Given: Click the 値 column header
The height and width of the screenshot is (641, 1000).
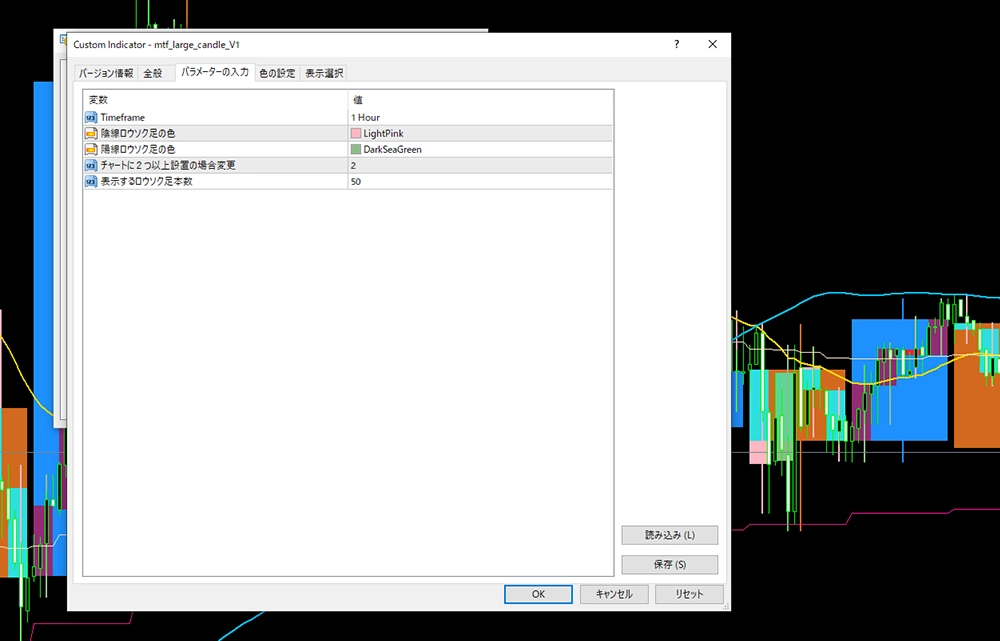Looking at the screenshot, I should point(358,100).
